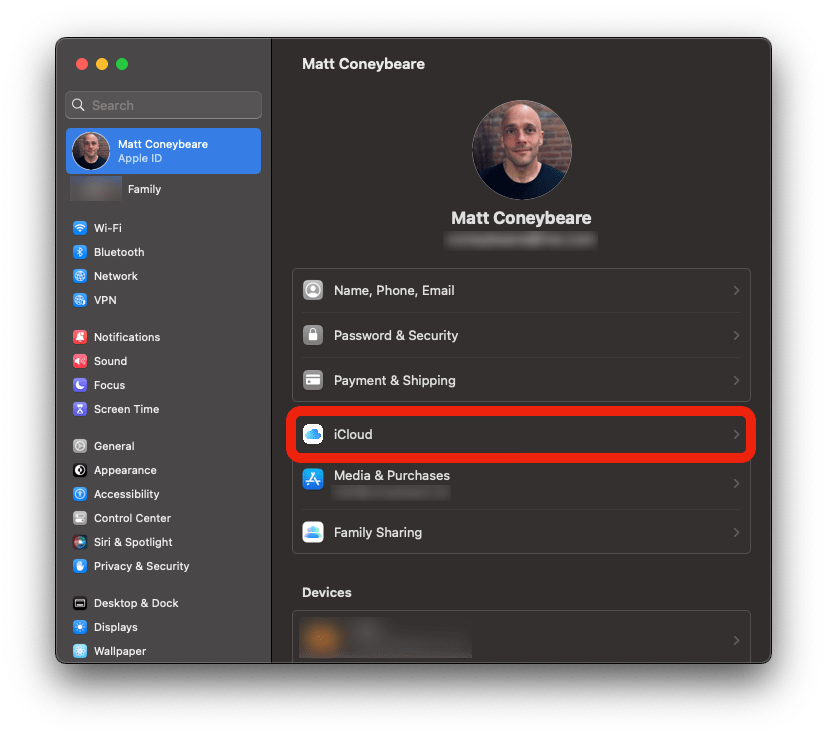Open the Focus moon icon
The width and height of the screenshot is (827, 737).
click(x=80, y=385)
